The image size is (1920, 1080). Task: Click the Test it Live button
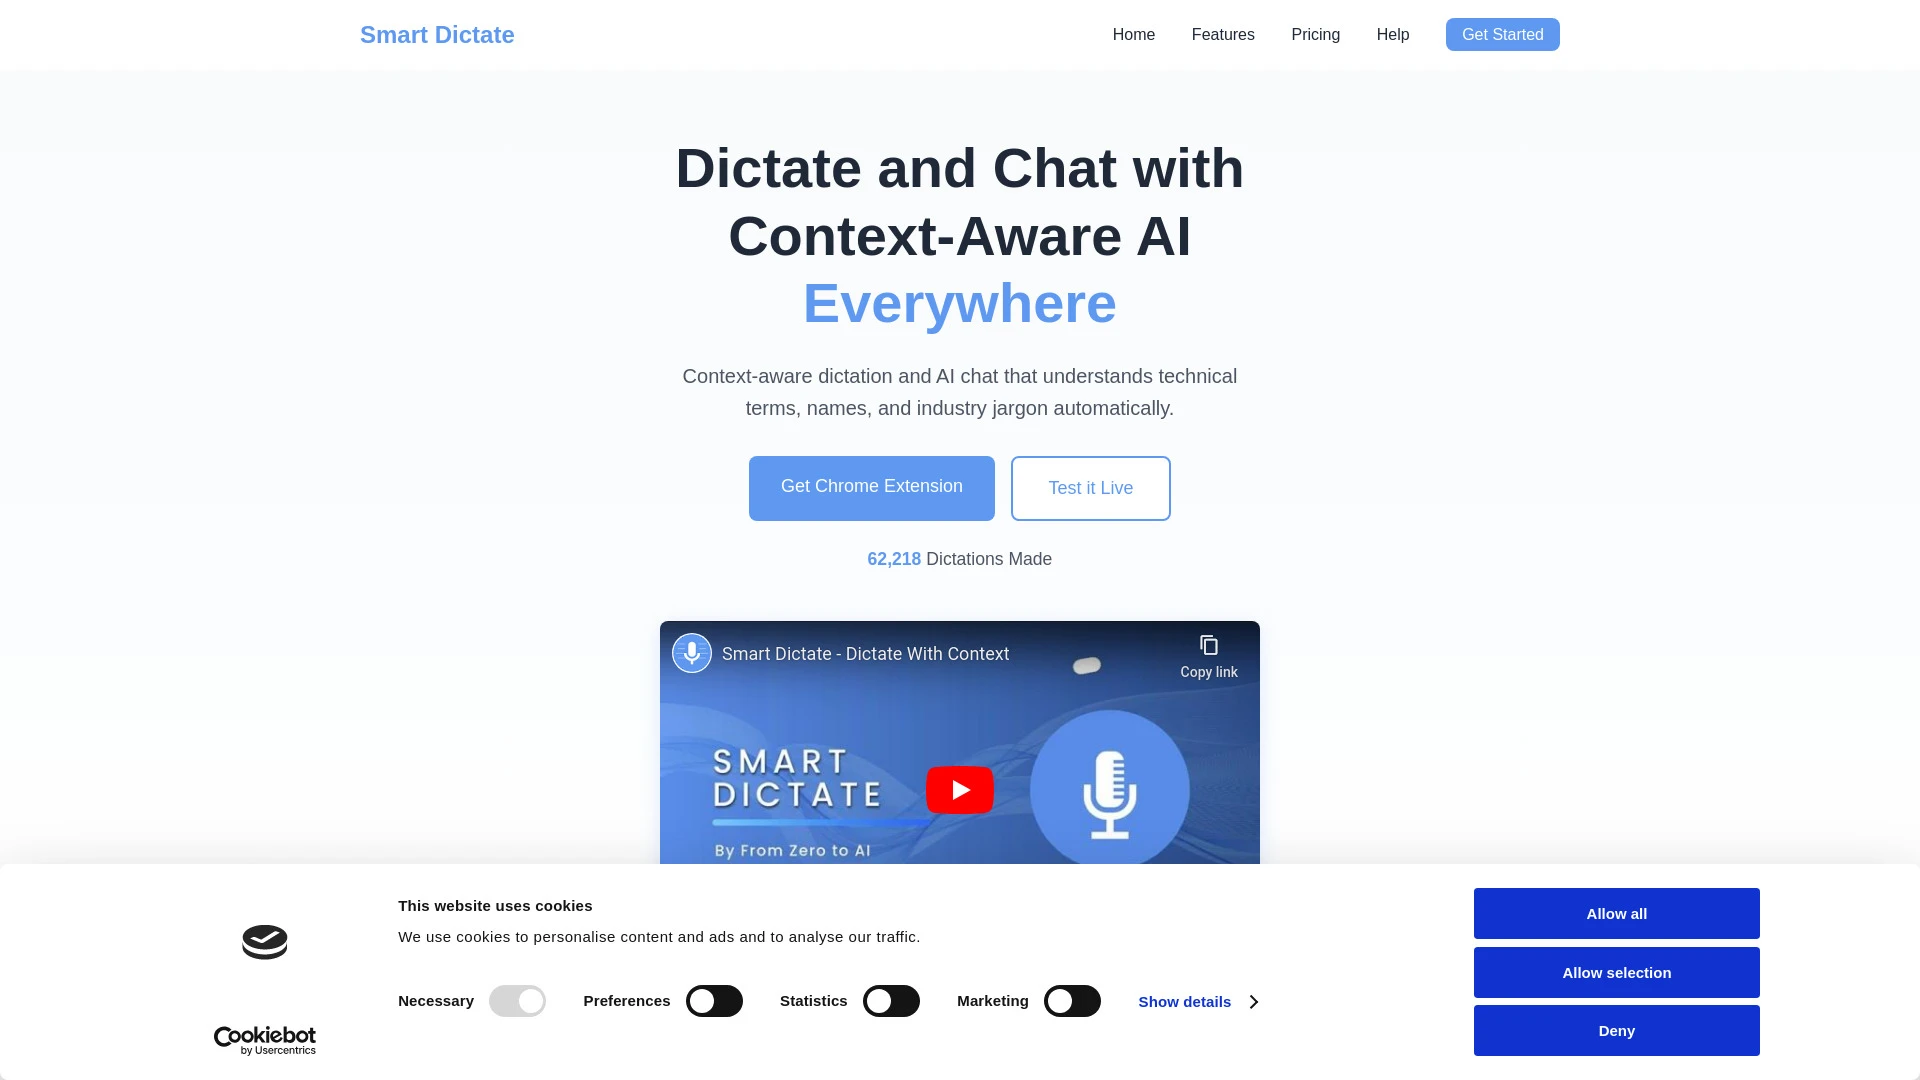(1091, 488)
